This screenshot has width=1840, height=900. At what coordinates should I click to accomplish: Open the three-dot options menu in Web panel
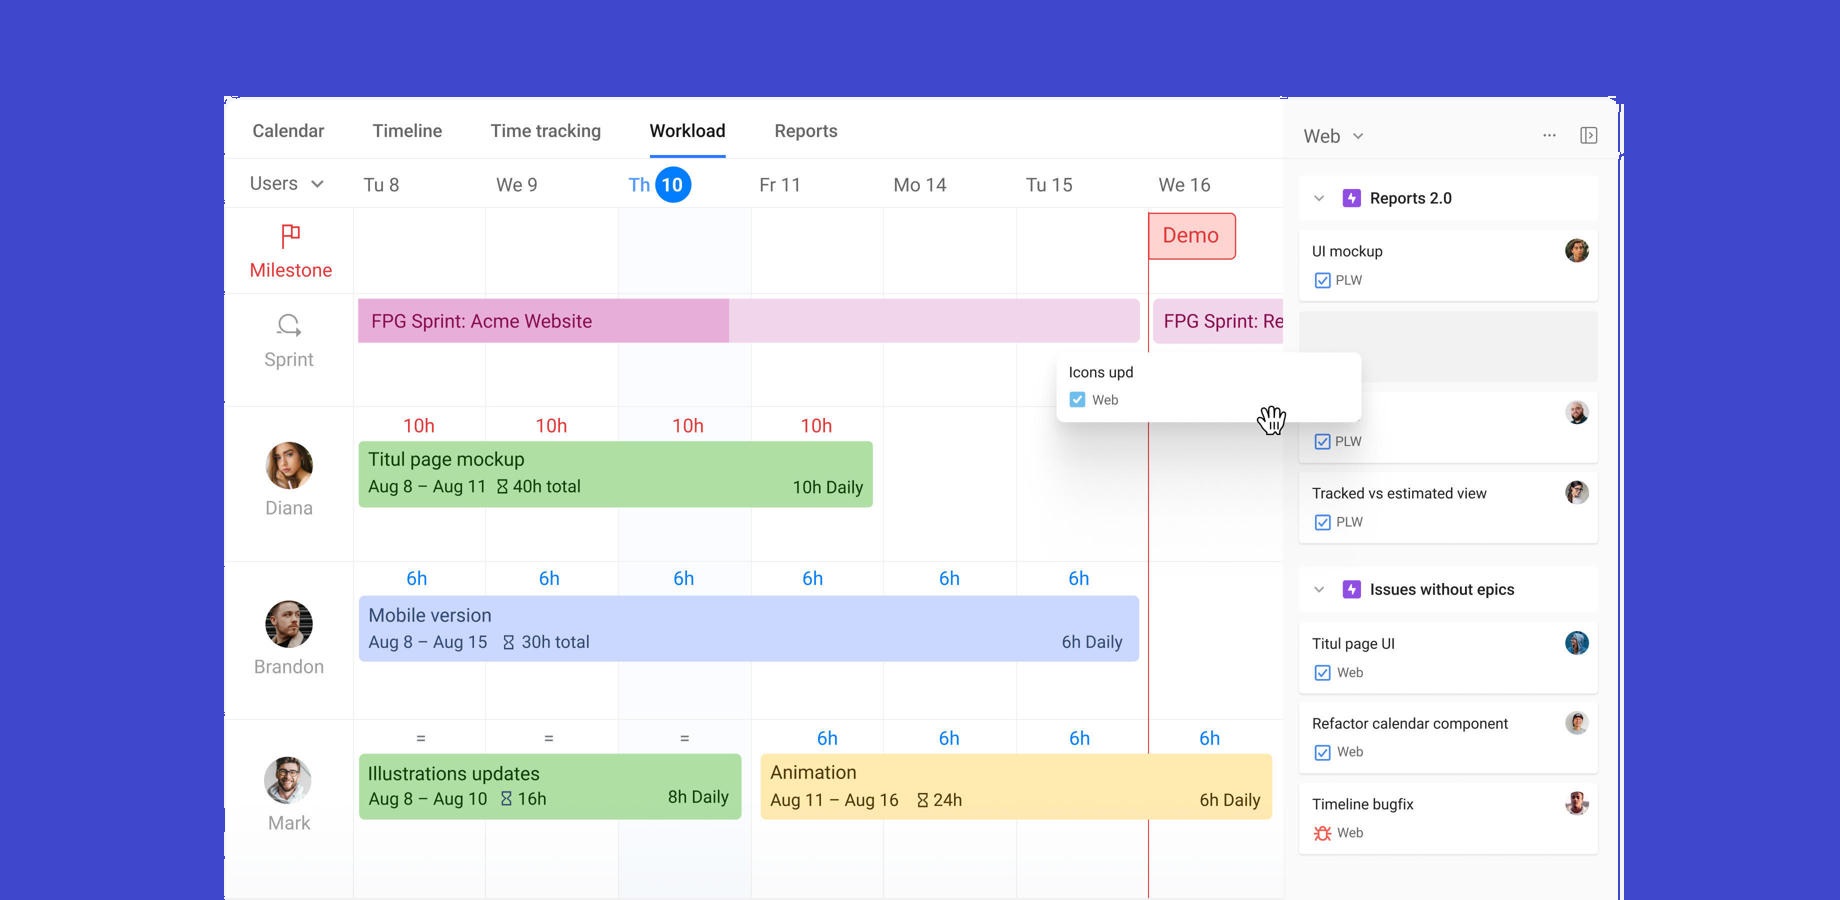pyautogui.click(x=1549, y=135)
